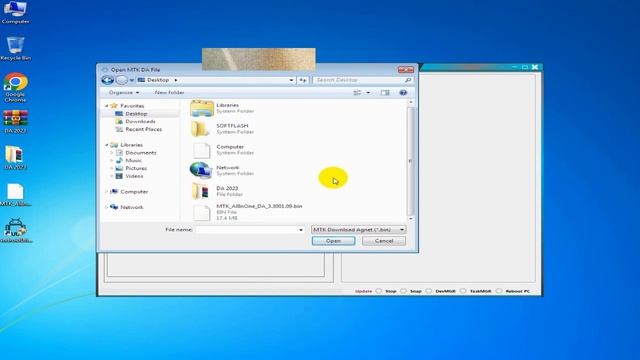Click the file list vertical scrollbar
640x360 pixels.
point(411,161)
